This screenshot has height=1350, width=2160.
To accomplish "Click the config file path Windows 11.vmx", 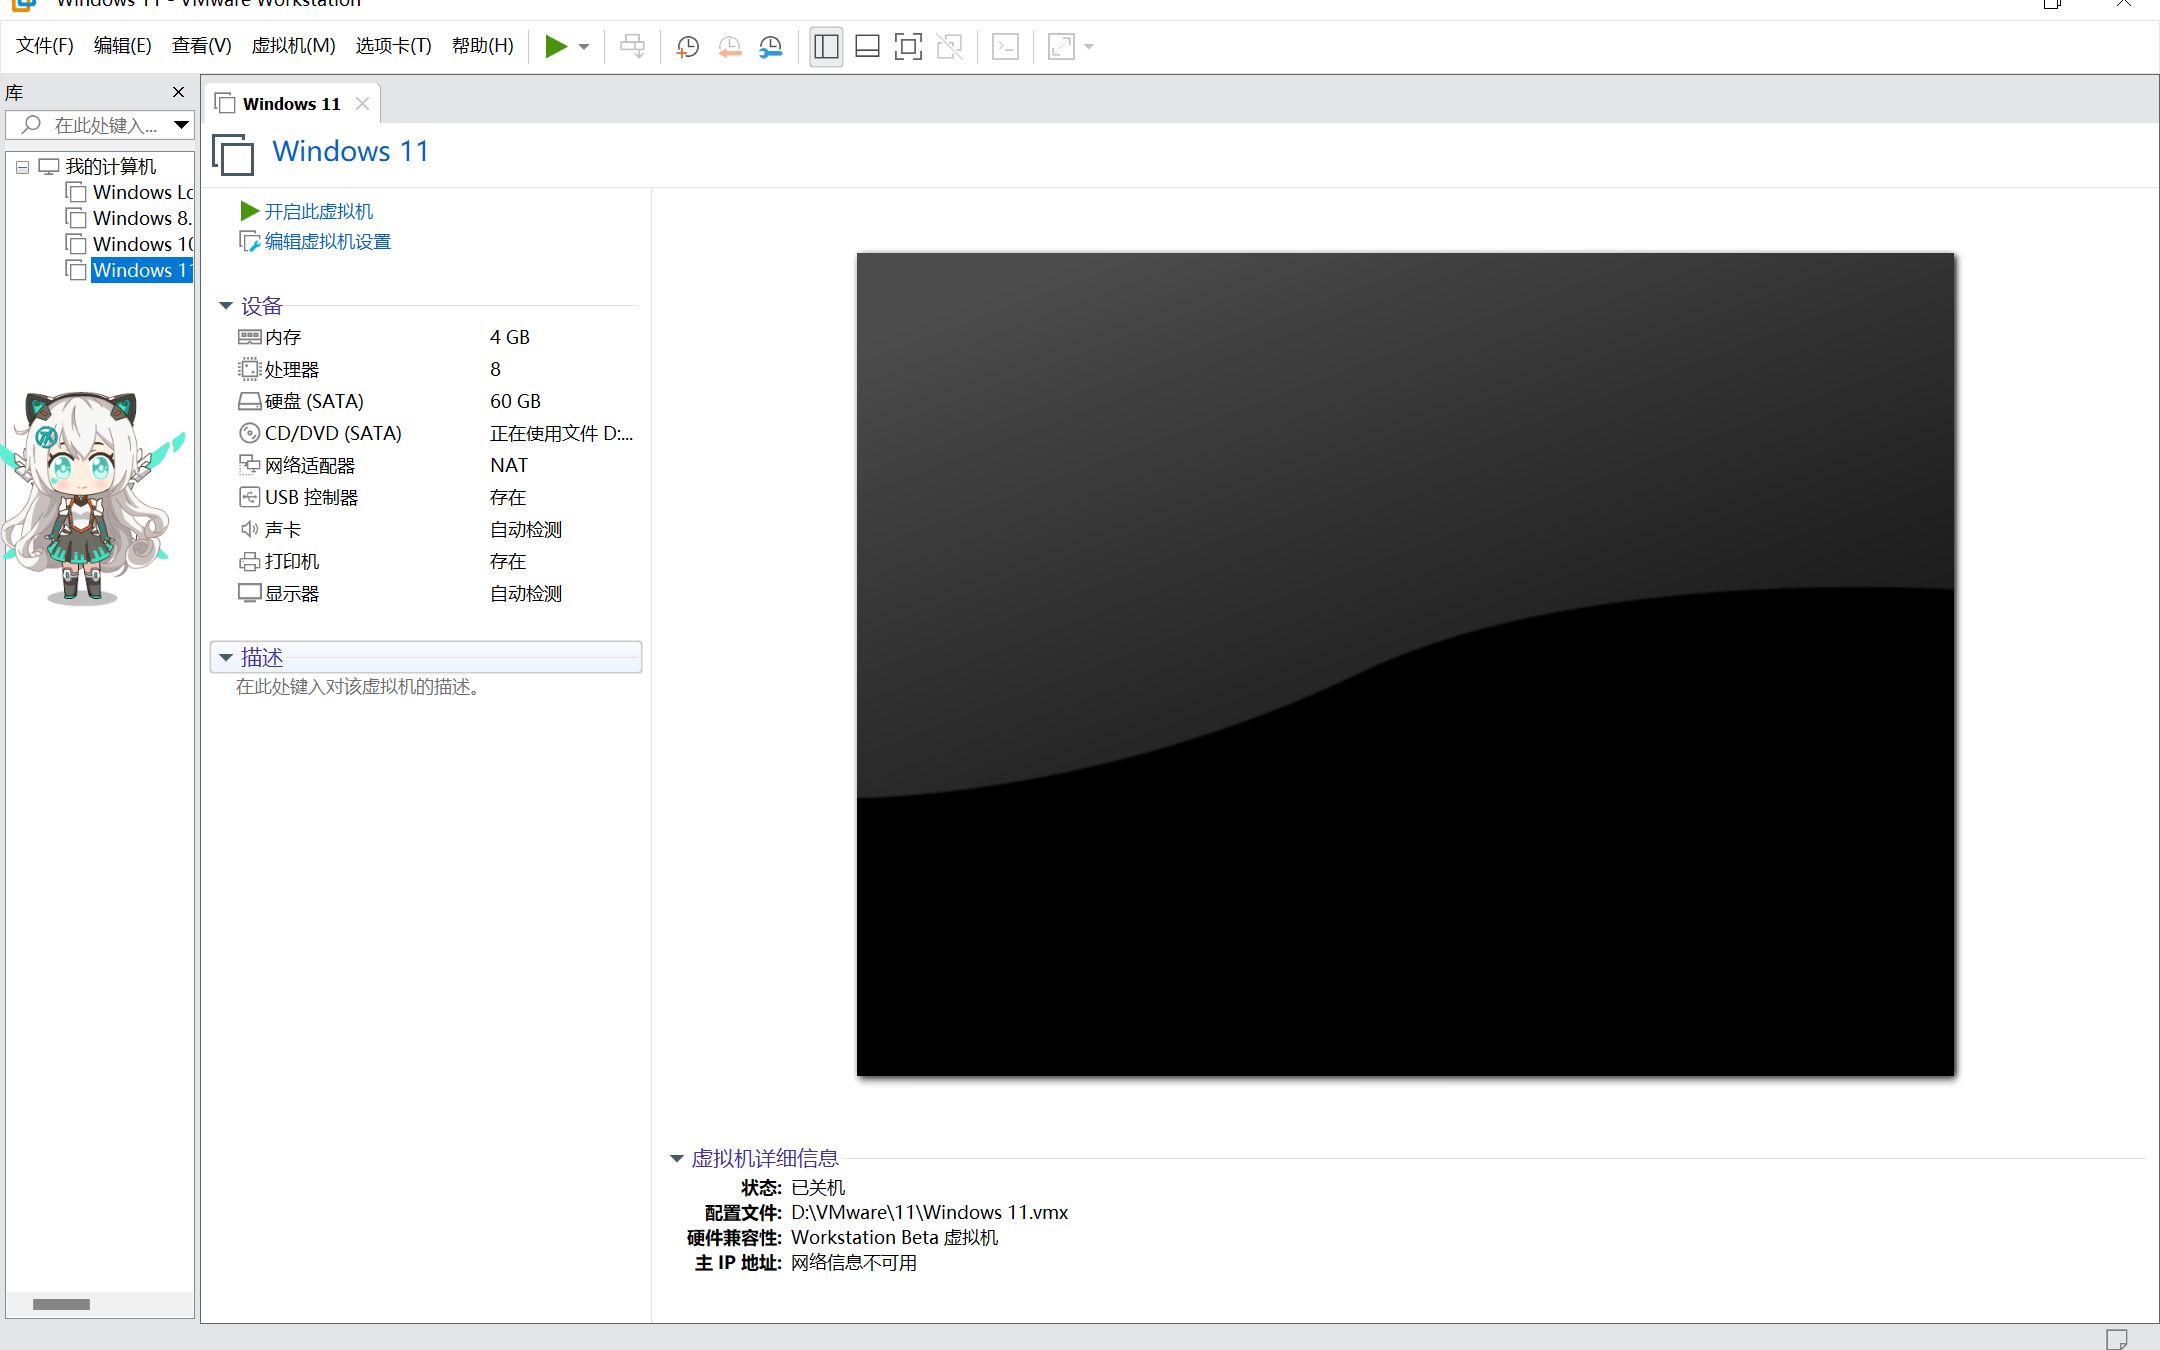I will [929, 1212].
